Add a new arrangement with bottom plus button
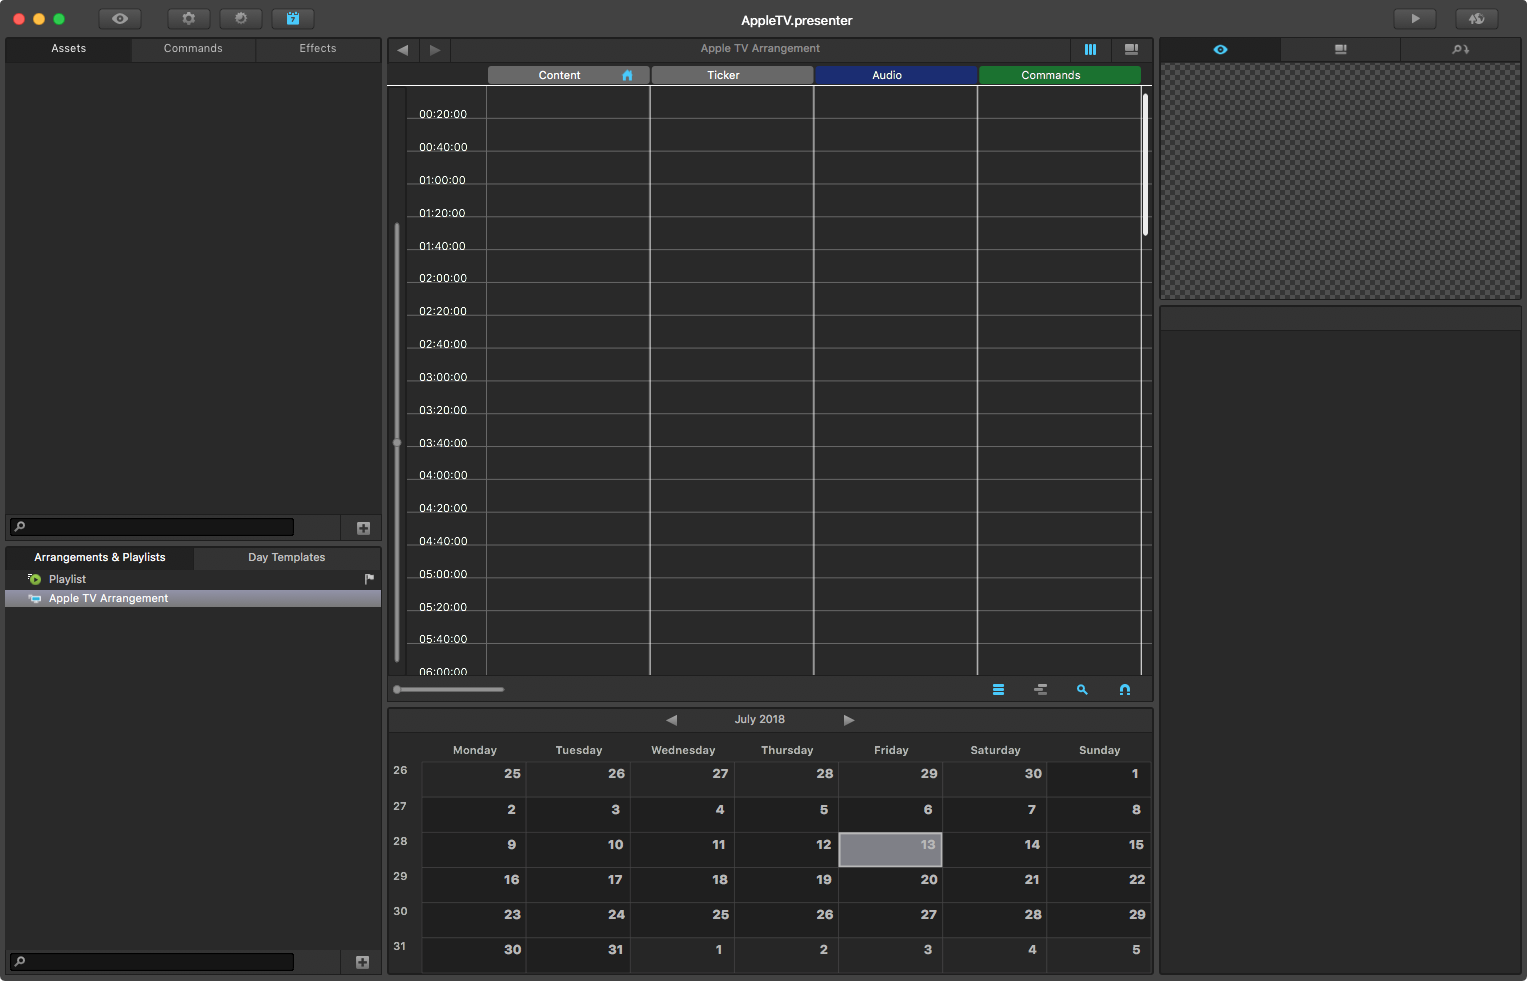This screenshot has width=1527, height=981. (362, 962)
